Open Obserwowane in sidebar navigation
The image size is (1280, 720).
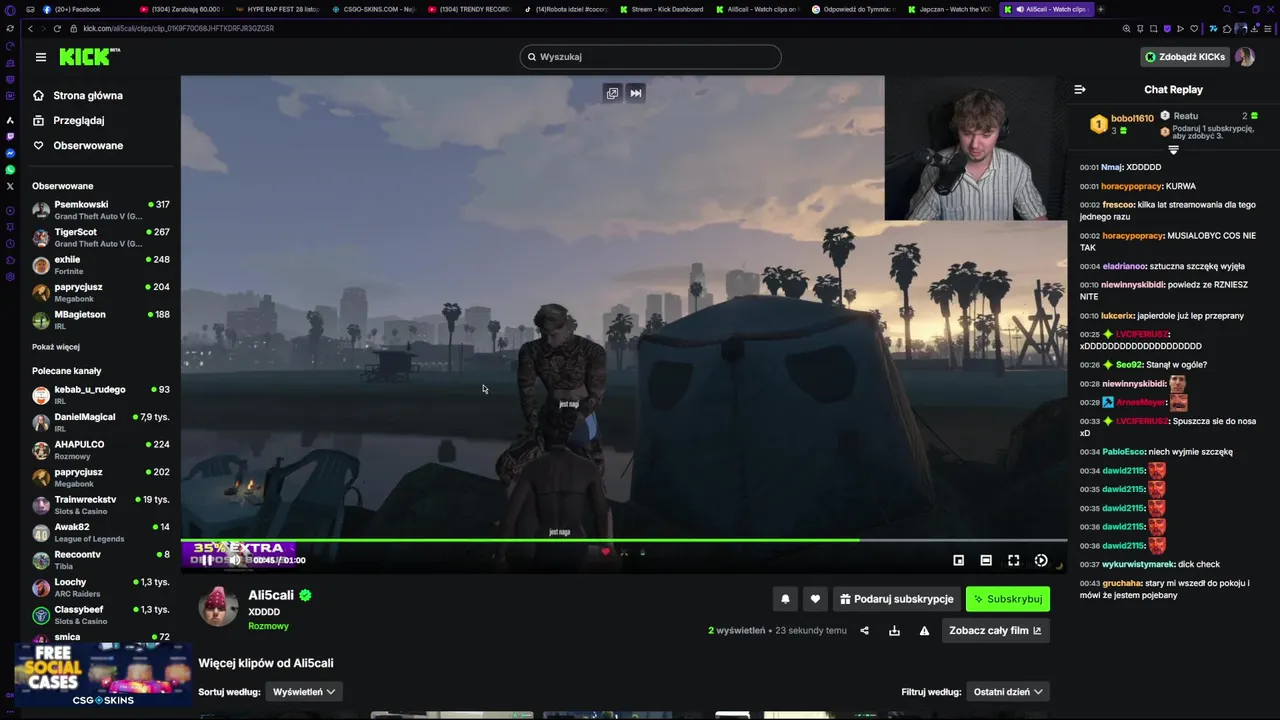(x=88, y=146)
